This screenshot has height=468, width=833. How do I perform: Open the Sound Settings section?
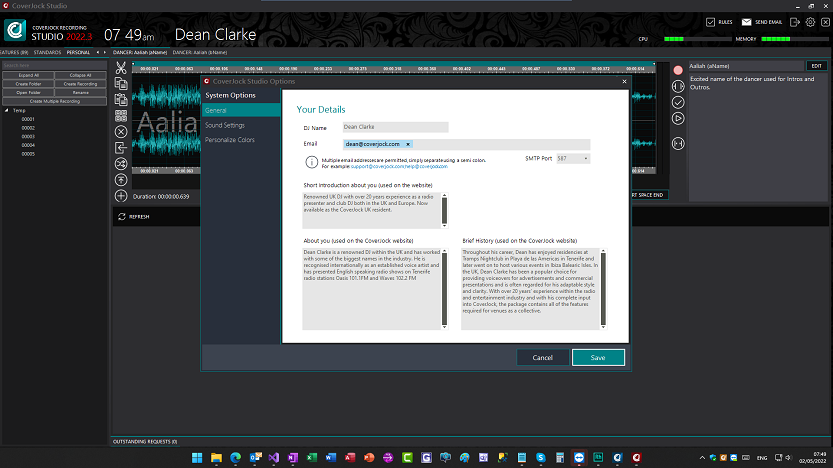pyautogui.click(x=225, y=125)
